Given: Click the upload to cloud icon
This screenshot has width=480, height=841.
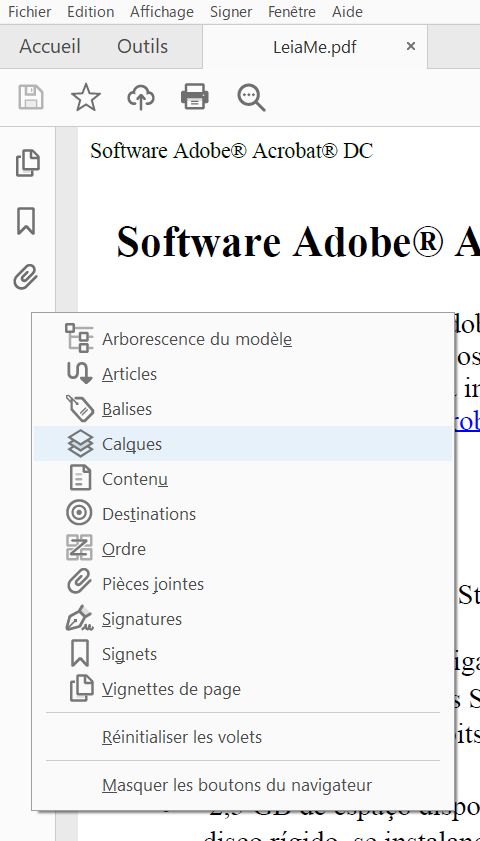Looking at the screenshot, I should [141, 98].
